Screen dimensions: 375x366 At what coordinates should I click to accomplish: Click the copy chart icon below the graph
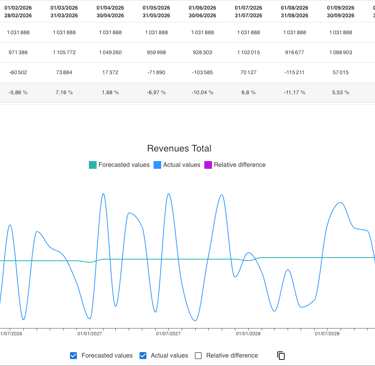point(281,356)
